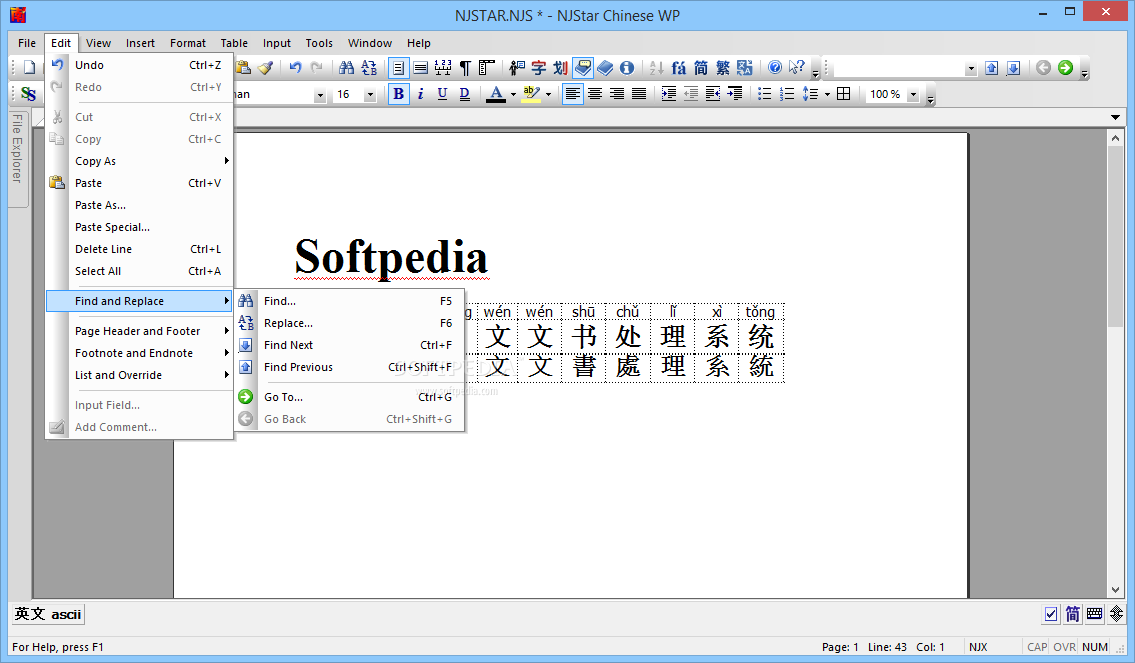
Task: Click Paste Special... in Edit menu
Action: click(x=140, y=227)
